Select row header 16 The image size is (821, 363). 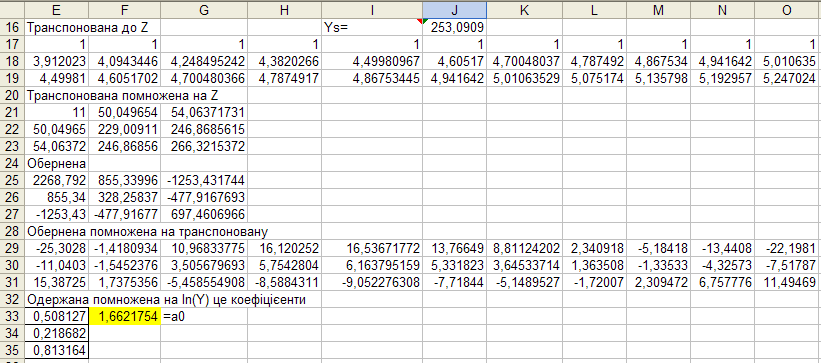(x=12, y=27)
